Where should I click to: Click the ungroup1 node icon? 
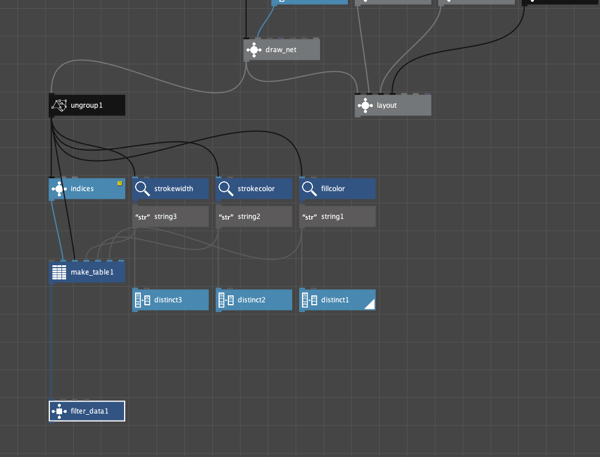click(x=59, y=105)
